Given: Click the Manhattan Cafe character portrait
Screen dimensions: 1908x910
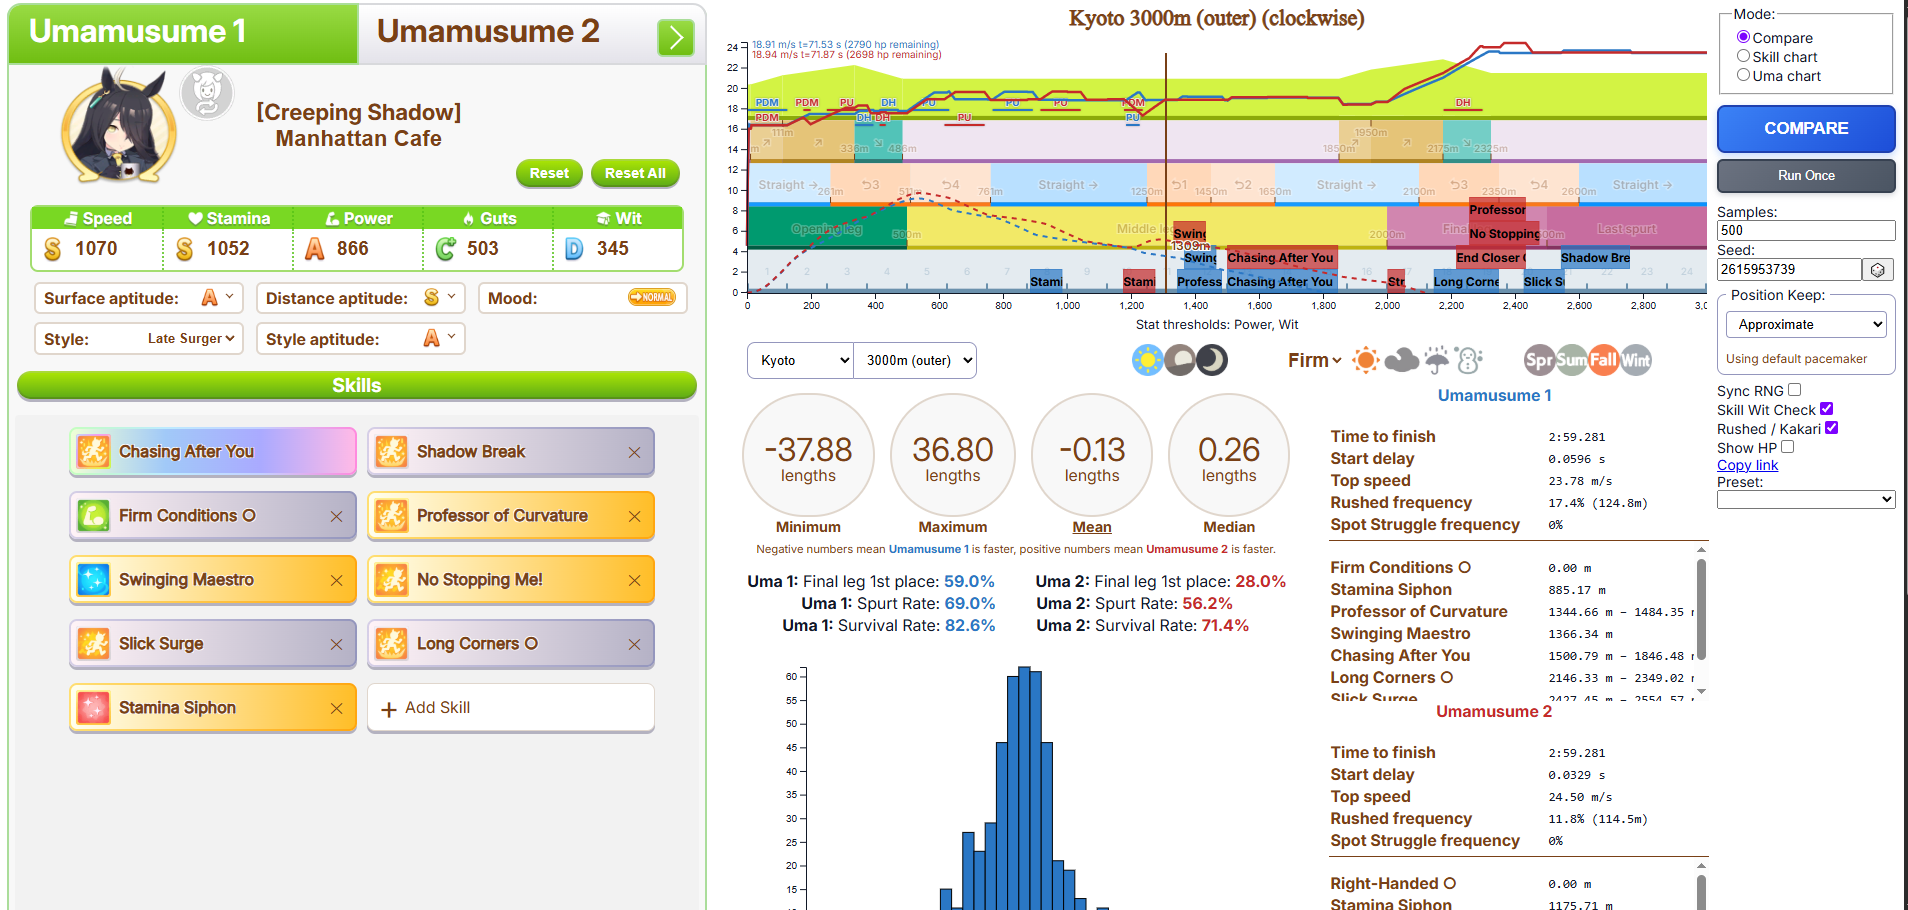Looking at the screenshot, I should click(120, 127).
